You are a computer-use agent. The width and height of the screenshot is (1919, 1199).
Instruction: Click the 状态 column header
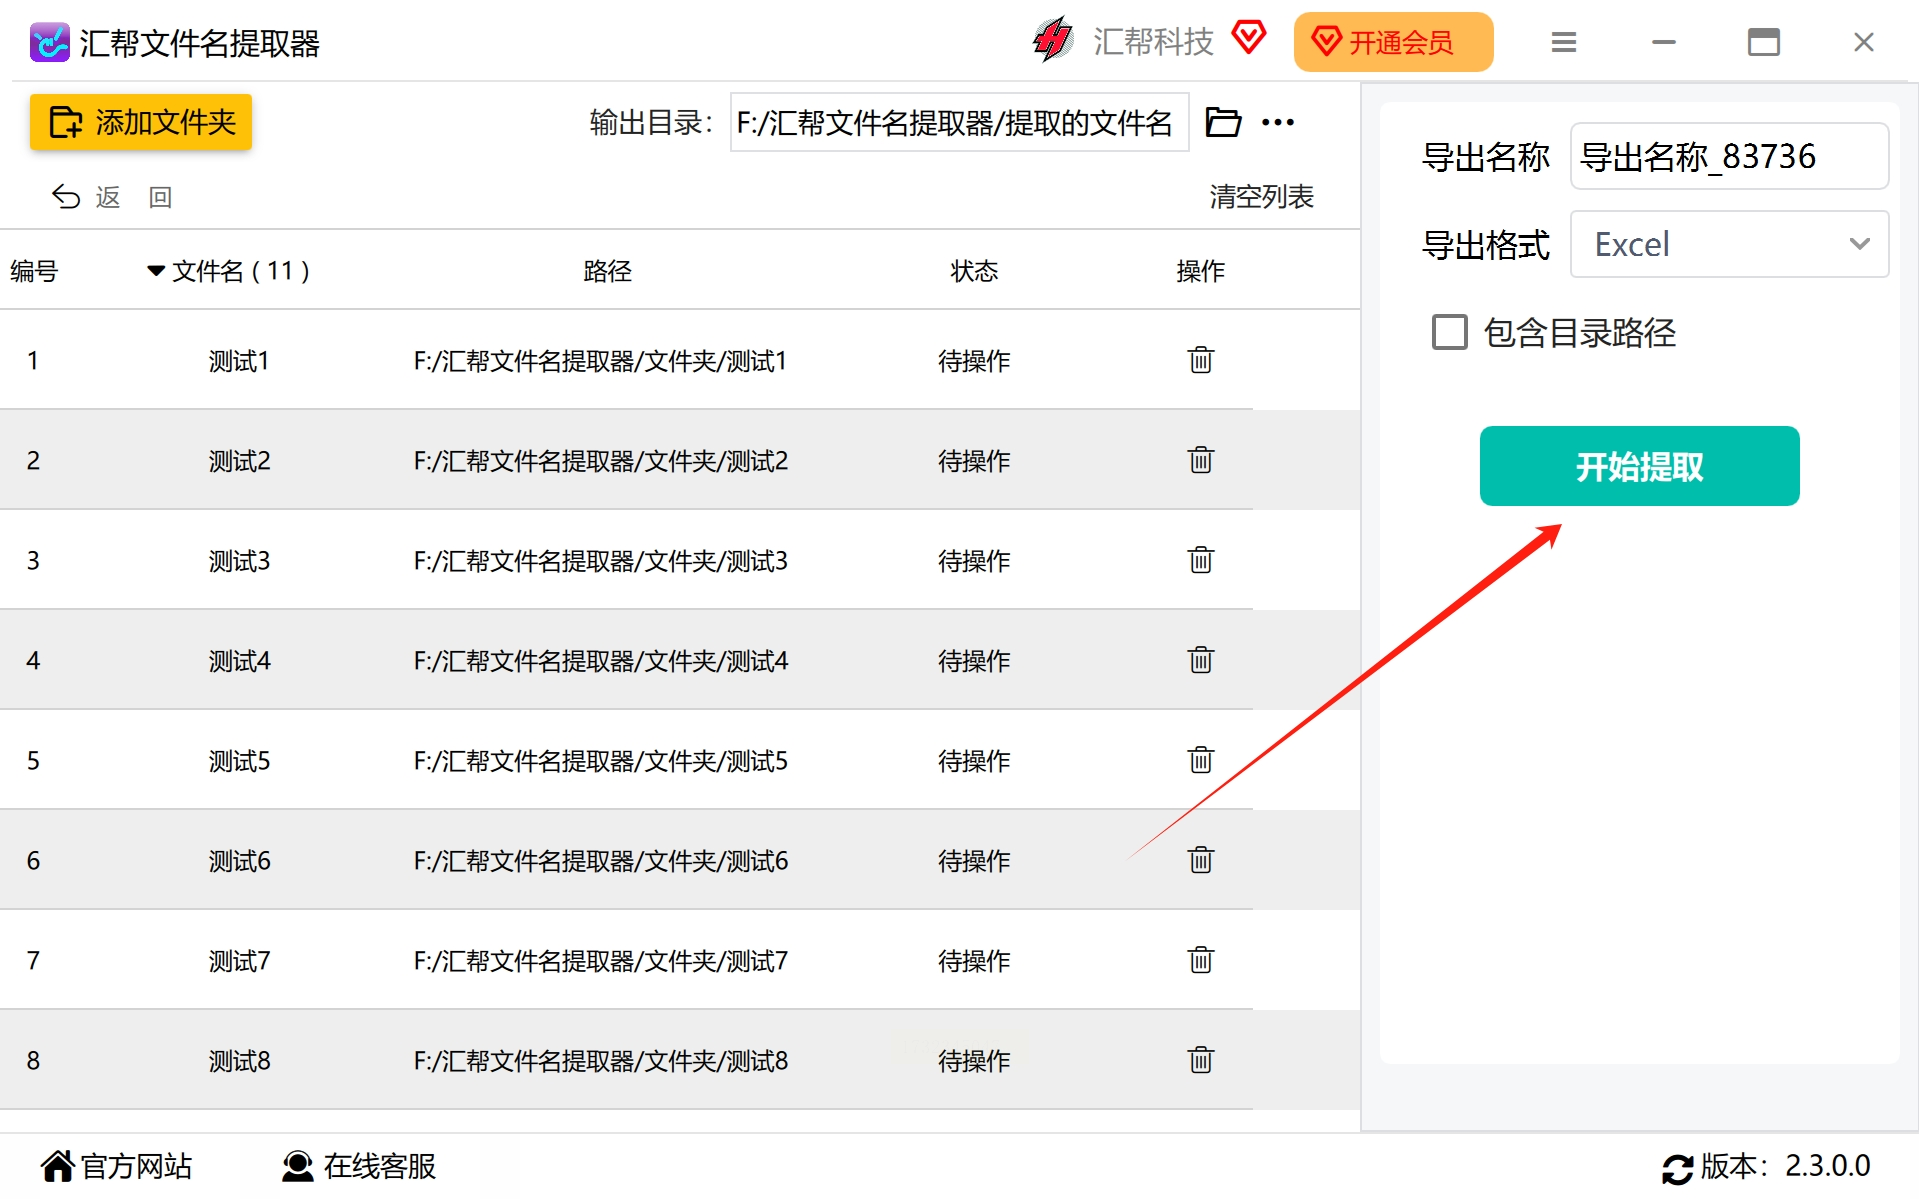tap(974, 271)
